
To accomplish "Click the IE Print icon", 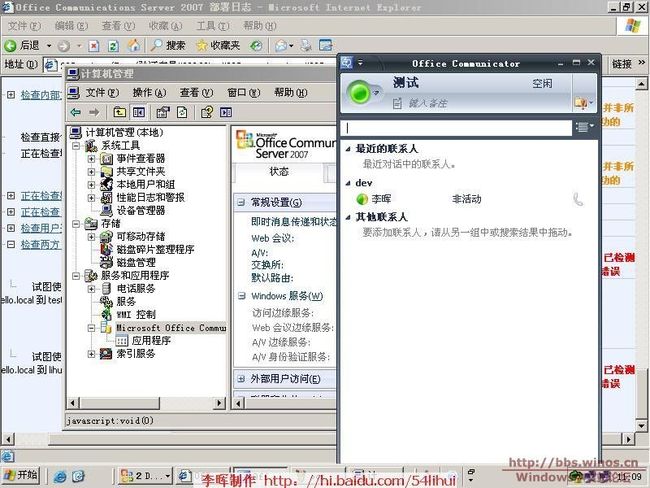I will click(x=306, y=45).
